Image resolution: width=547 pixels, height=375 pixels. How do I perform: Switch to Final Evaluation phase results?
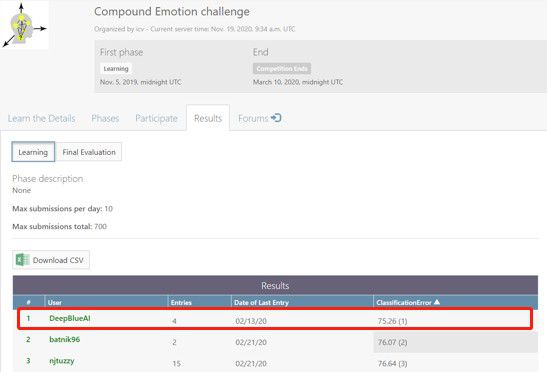point(89,152)
